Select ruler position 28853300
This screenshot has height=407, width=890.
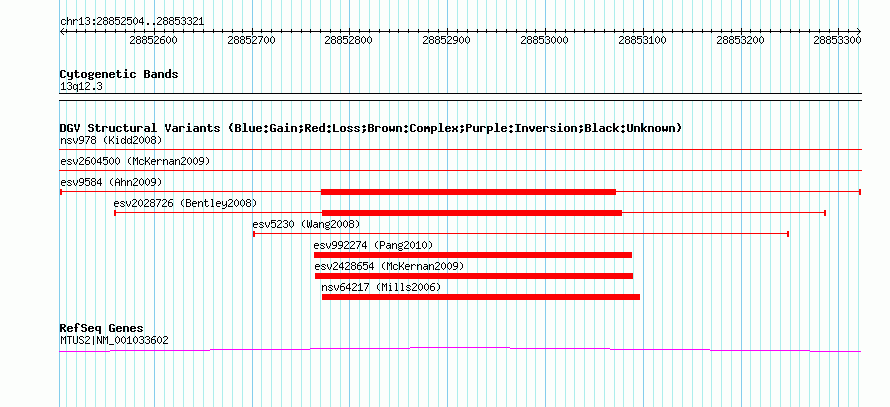tap(837, 40)
